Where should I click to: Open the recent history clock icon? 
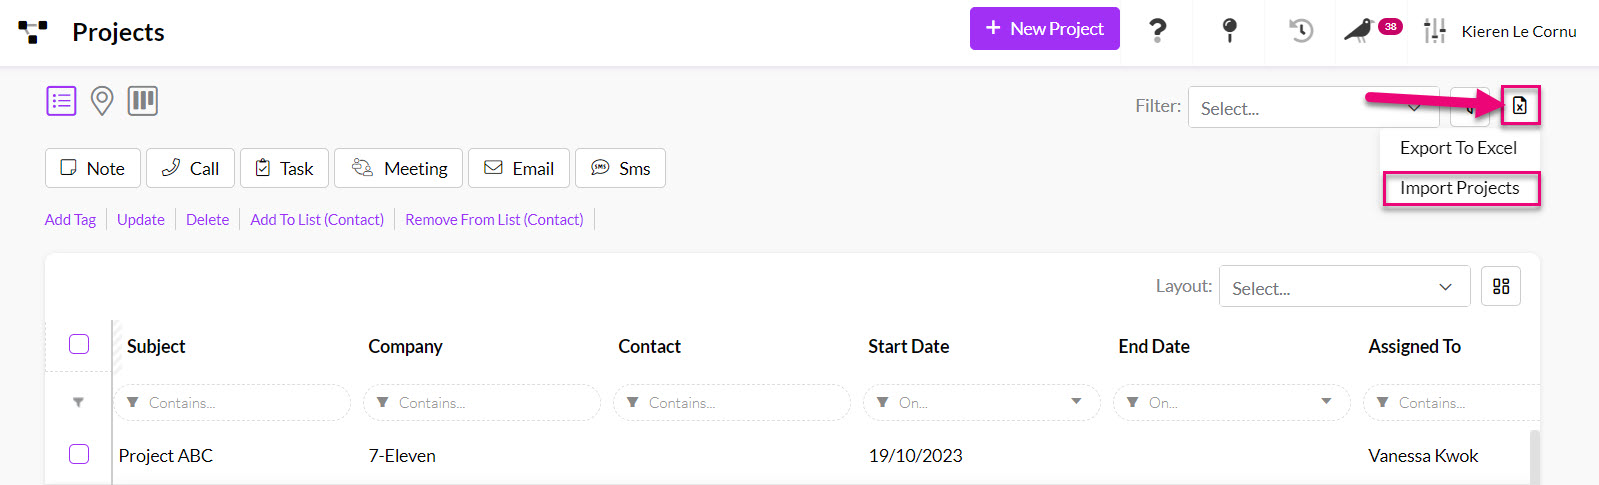[1300, 30]
